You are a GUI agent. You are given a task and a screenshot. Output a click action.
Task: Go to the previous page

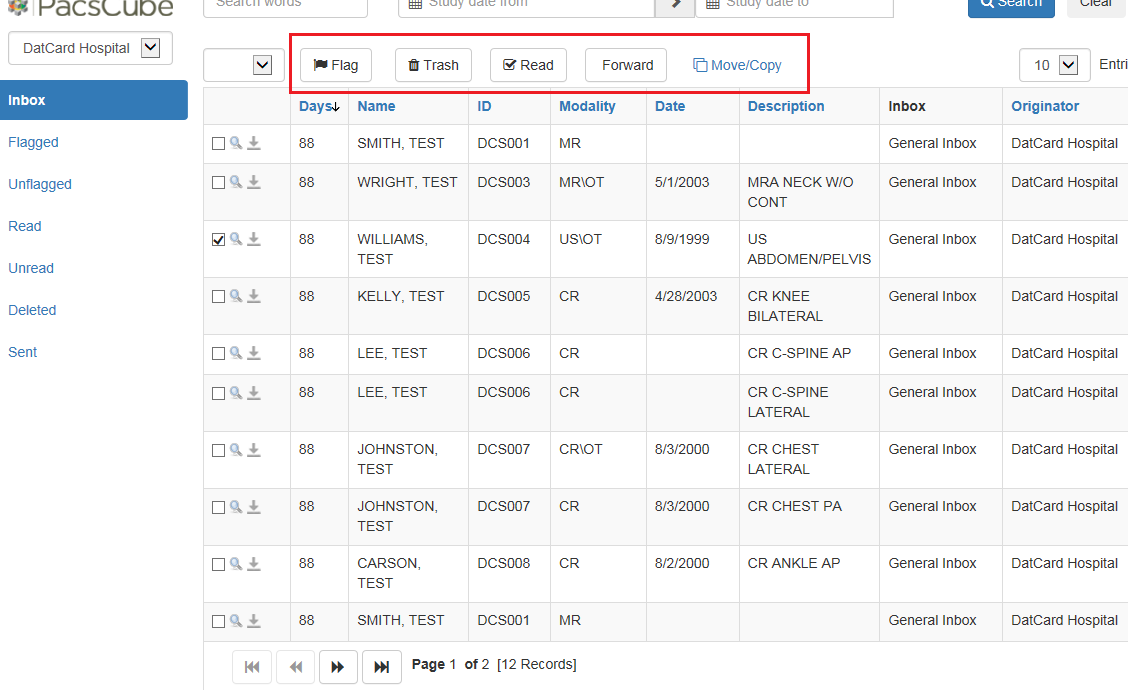[295, 667]
